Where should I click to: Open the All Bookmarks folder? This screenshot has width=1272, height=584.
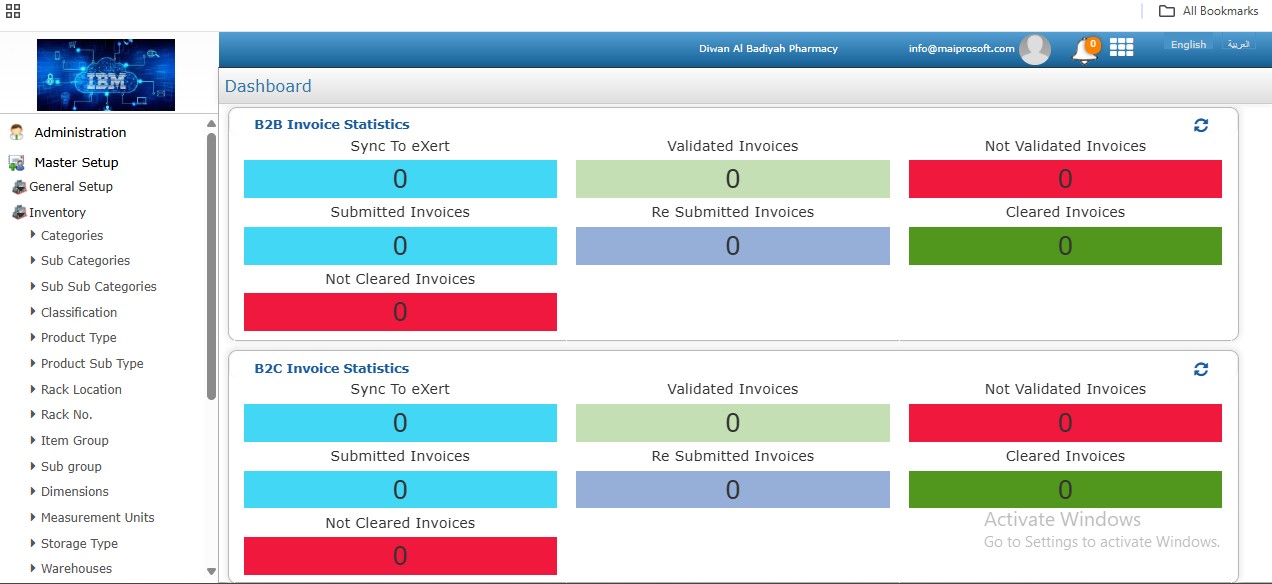tap(1209, 11)
